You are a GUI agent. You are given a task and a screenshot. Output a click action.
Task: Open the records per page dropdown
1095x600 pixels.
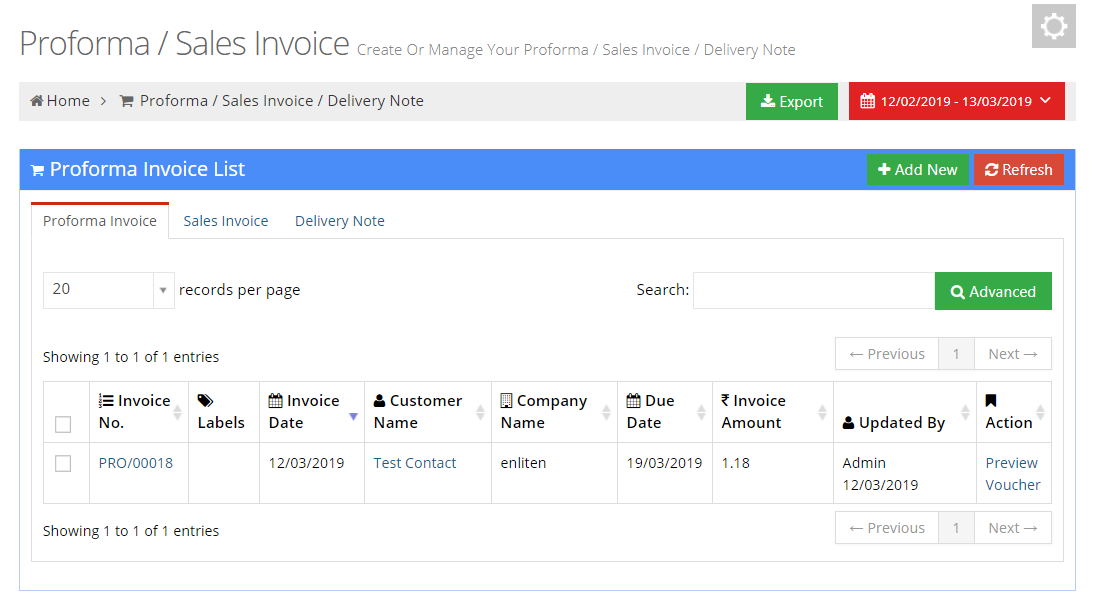click(108, 290)
